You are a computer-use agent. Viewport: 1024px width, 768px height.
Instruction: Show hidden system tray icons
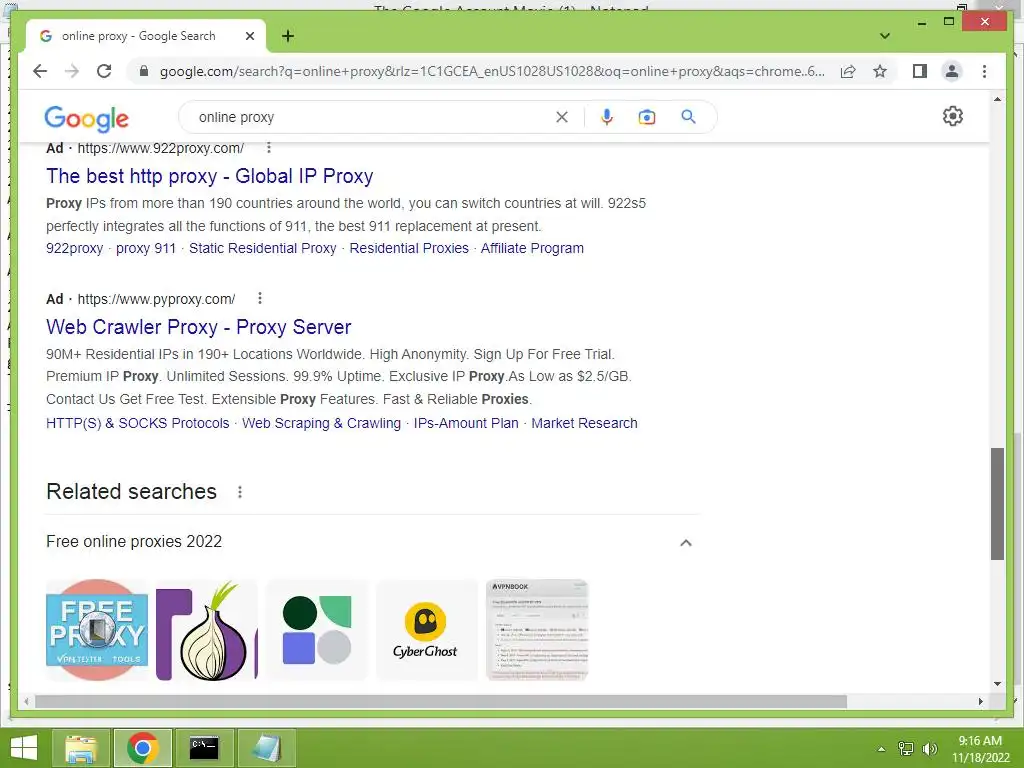pyautogui.click(x=881, y=749)
